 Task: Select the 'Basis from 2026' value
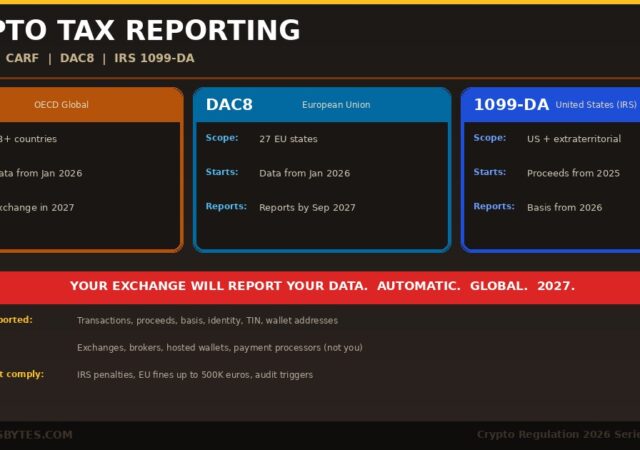[x=564, y=207]
